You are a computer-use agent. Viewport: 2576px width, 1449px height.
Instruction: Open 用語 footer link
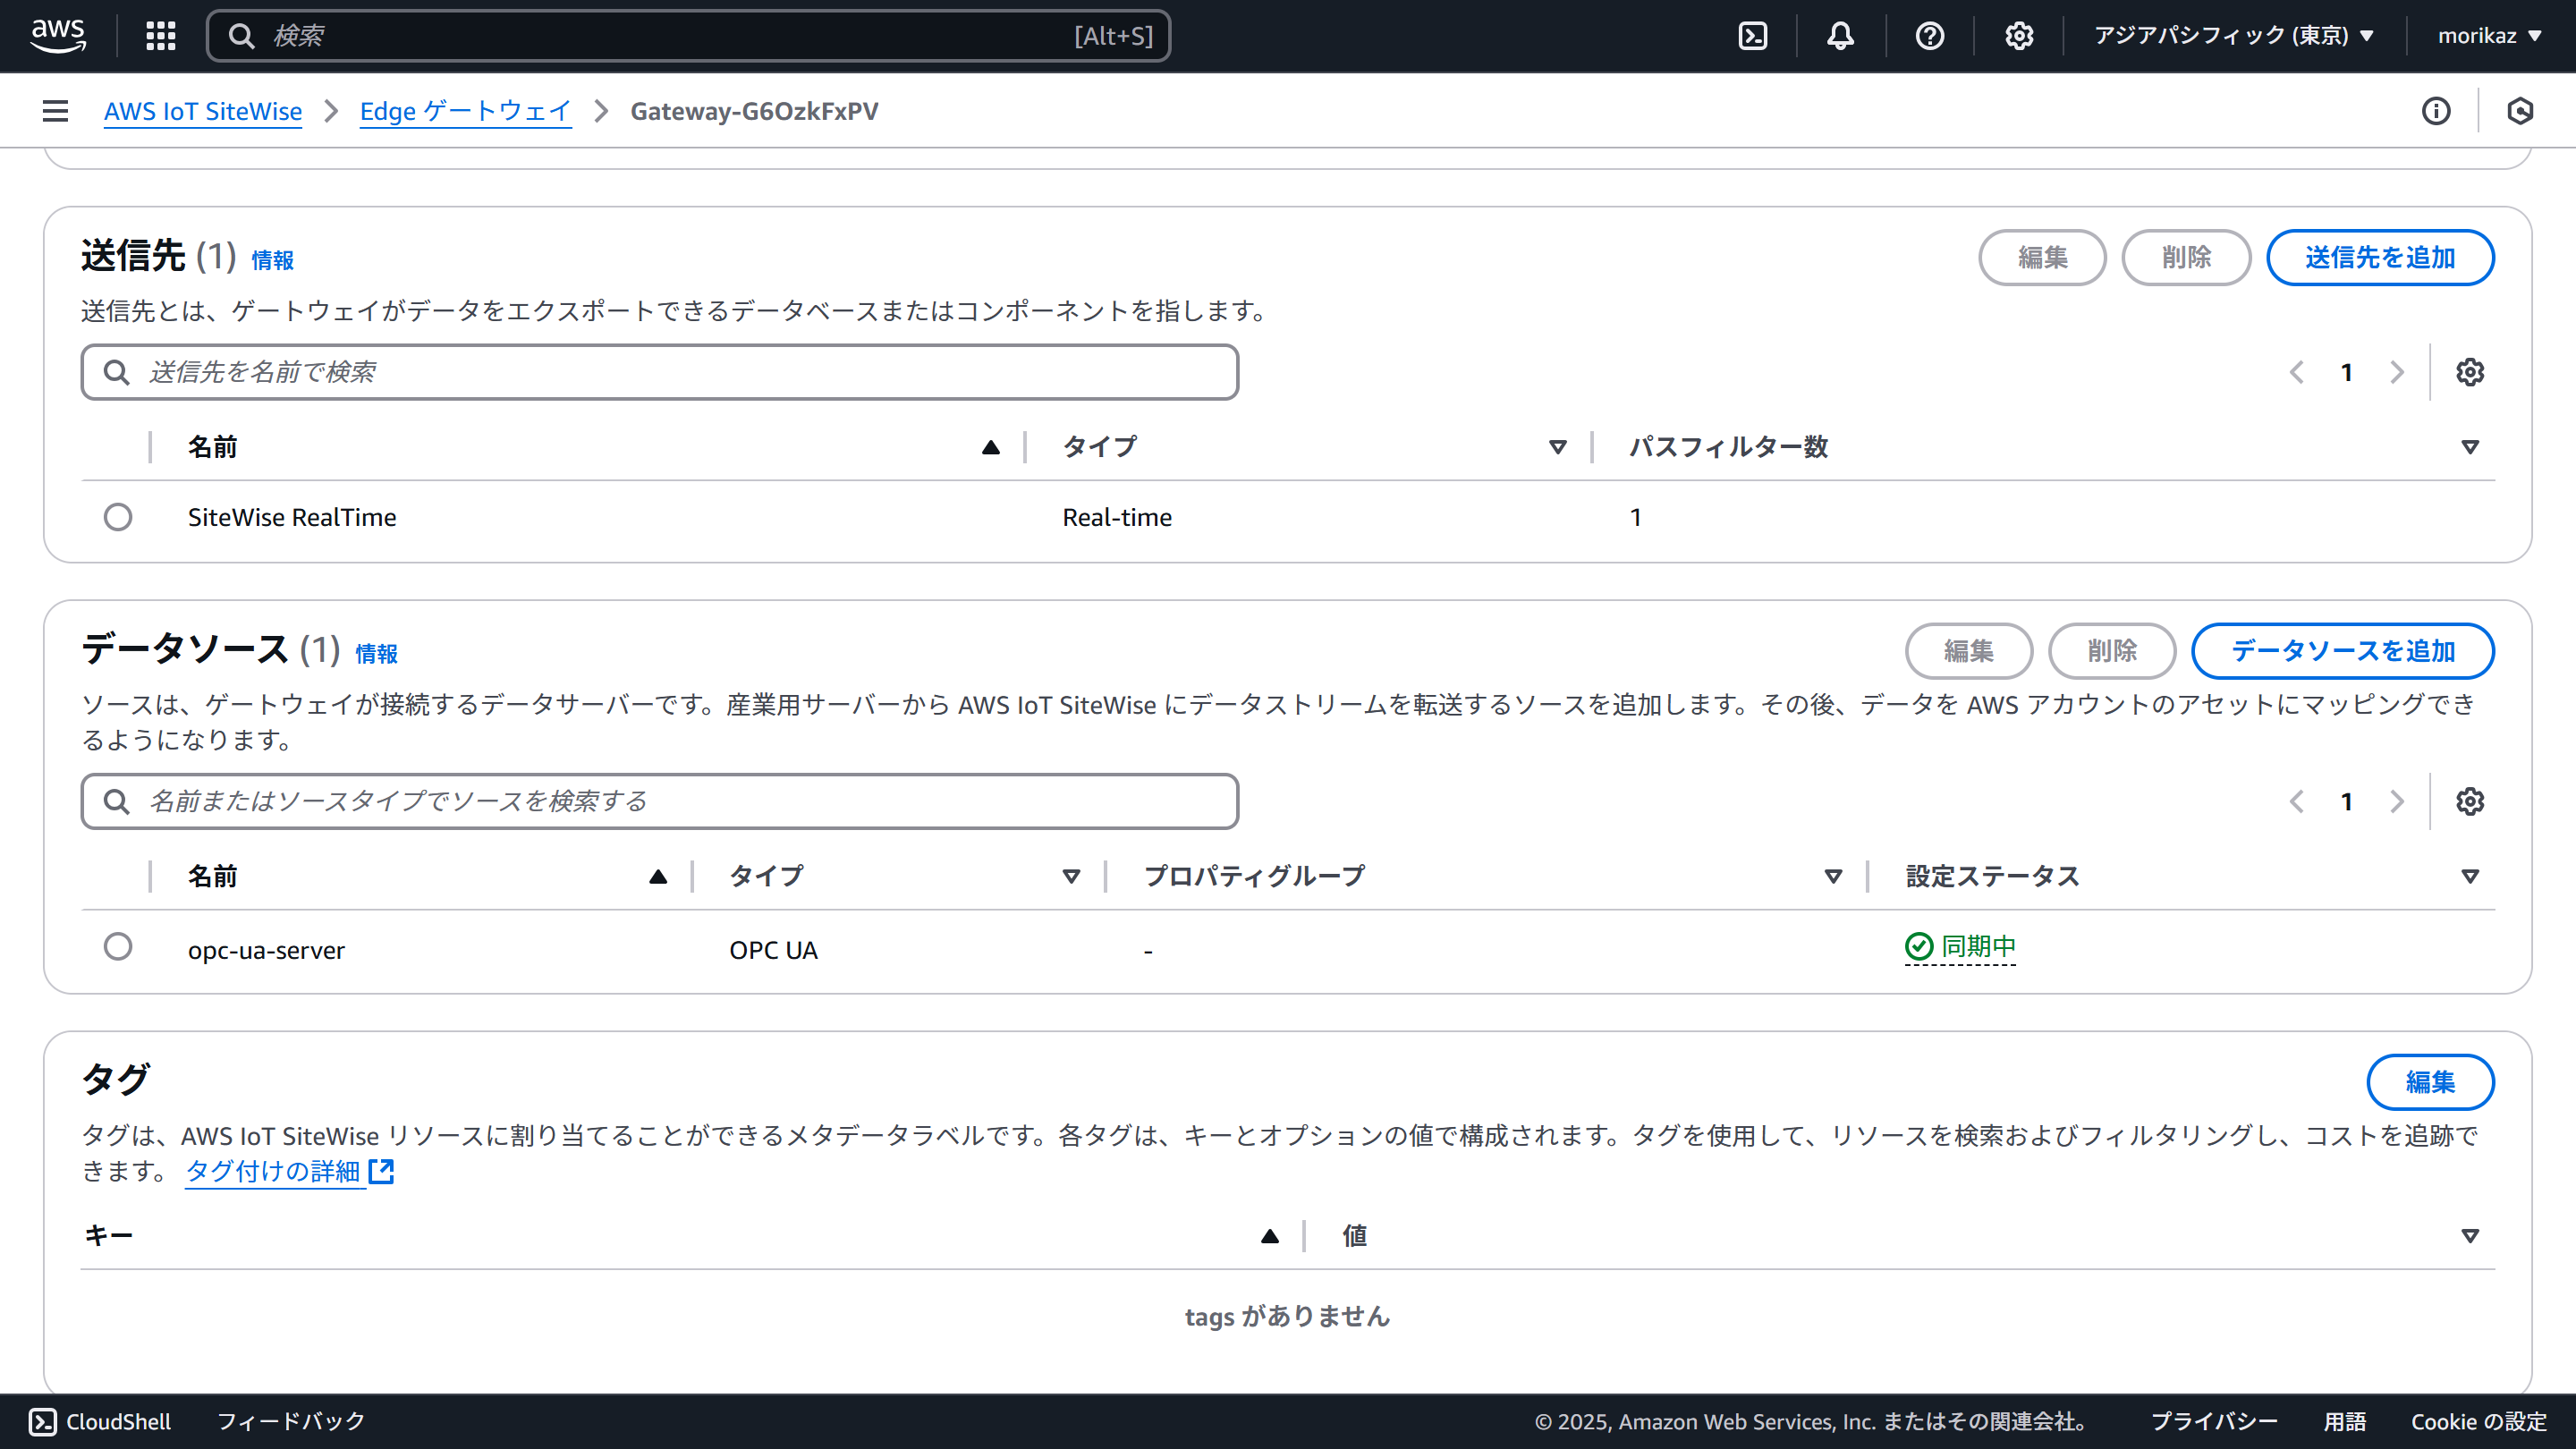pos(2344,1421)
